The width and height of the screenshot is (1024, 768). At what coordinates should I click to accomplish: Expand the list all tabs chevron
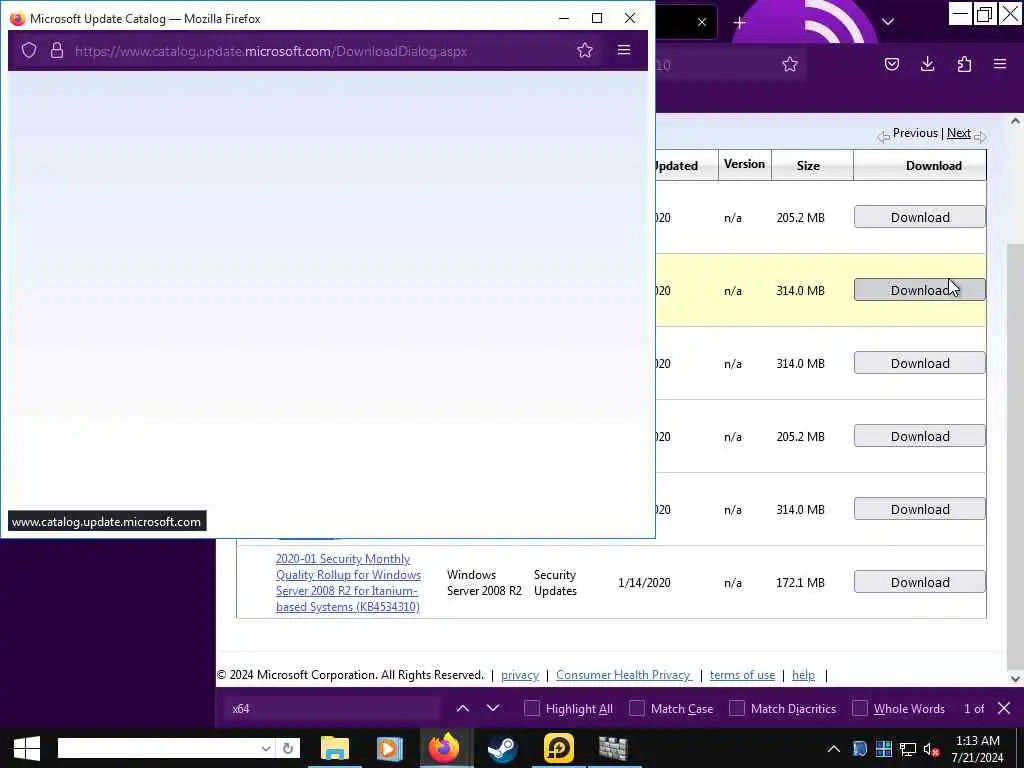[888, 22]
